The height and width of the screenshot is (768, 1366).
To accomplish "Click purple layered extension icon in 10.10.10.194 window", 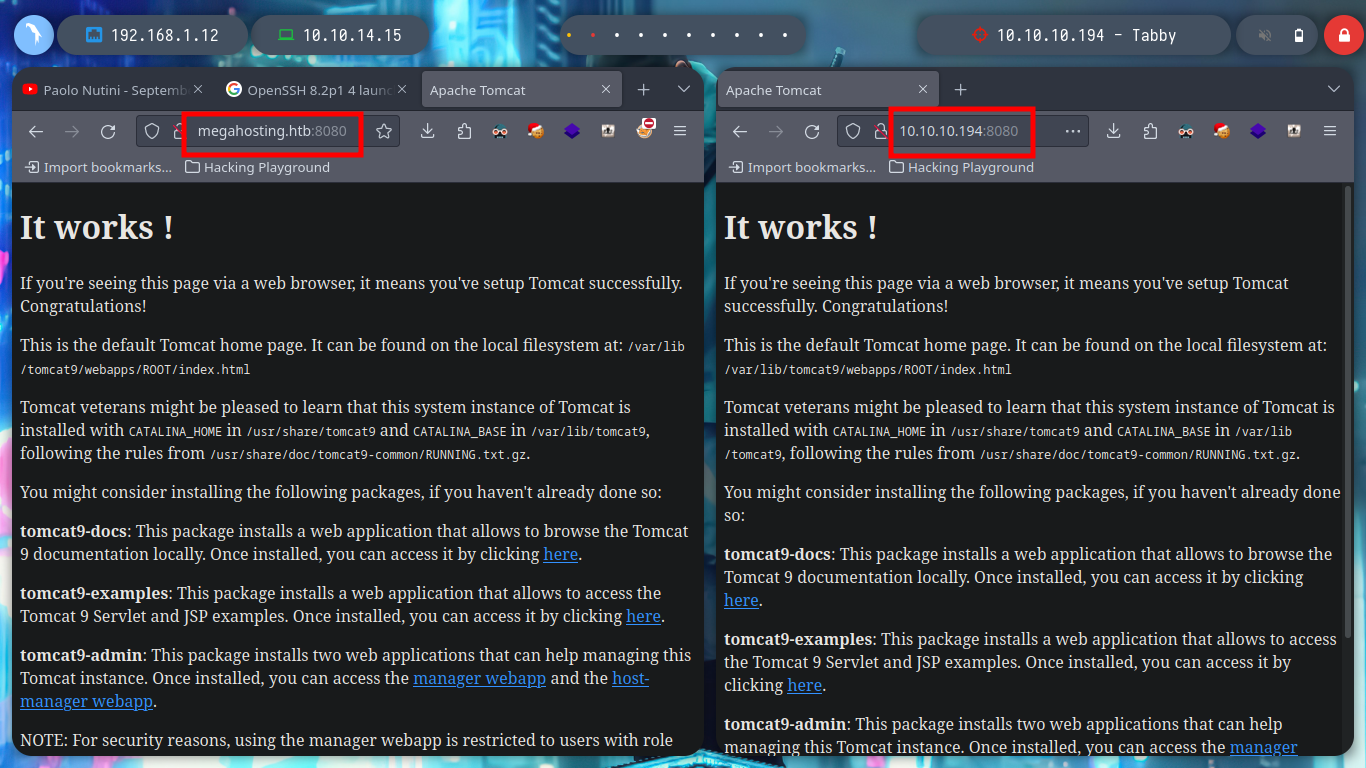I will (1258, 131).
